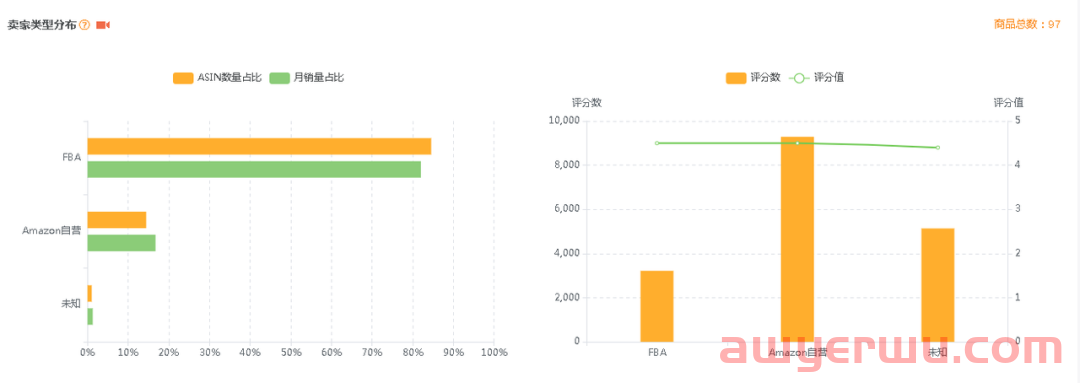Click the FBA rating value line point
This screenshot has width=1080, height=383.
[x=657, y=143]
